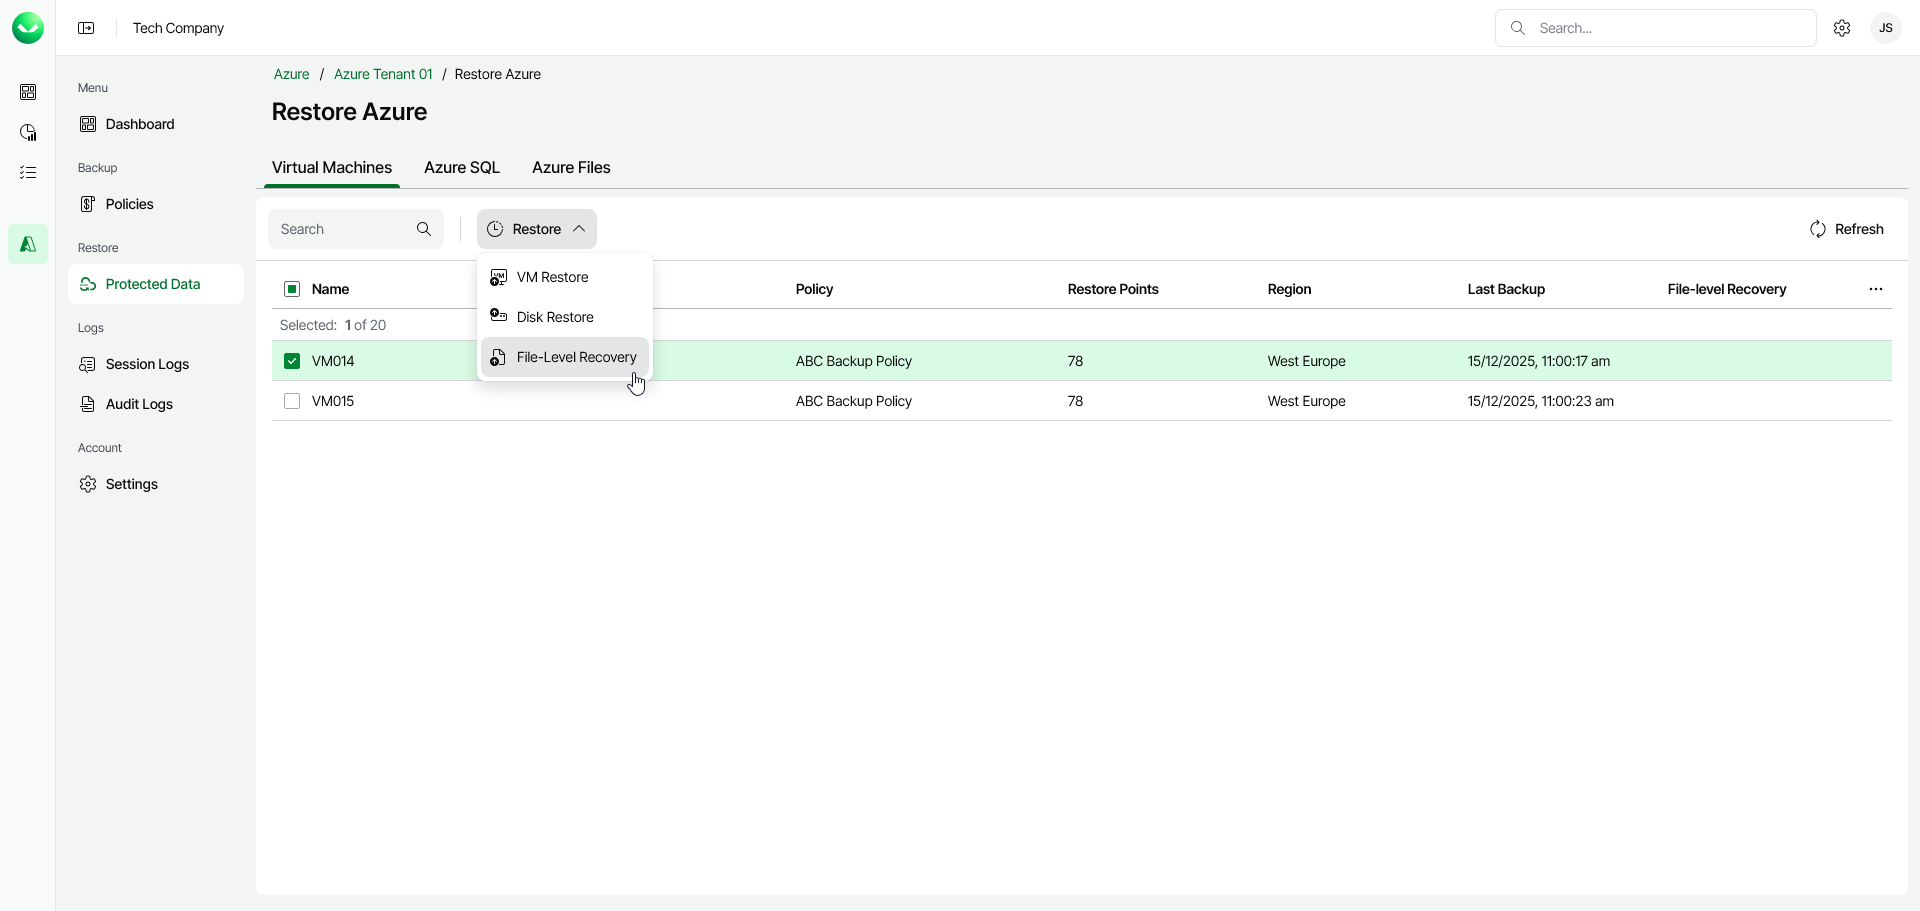Select File-Level Recovery from the restore menu
This screenshot has width=1920, height=911.
click(576, 357)
